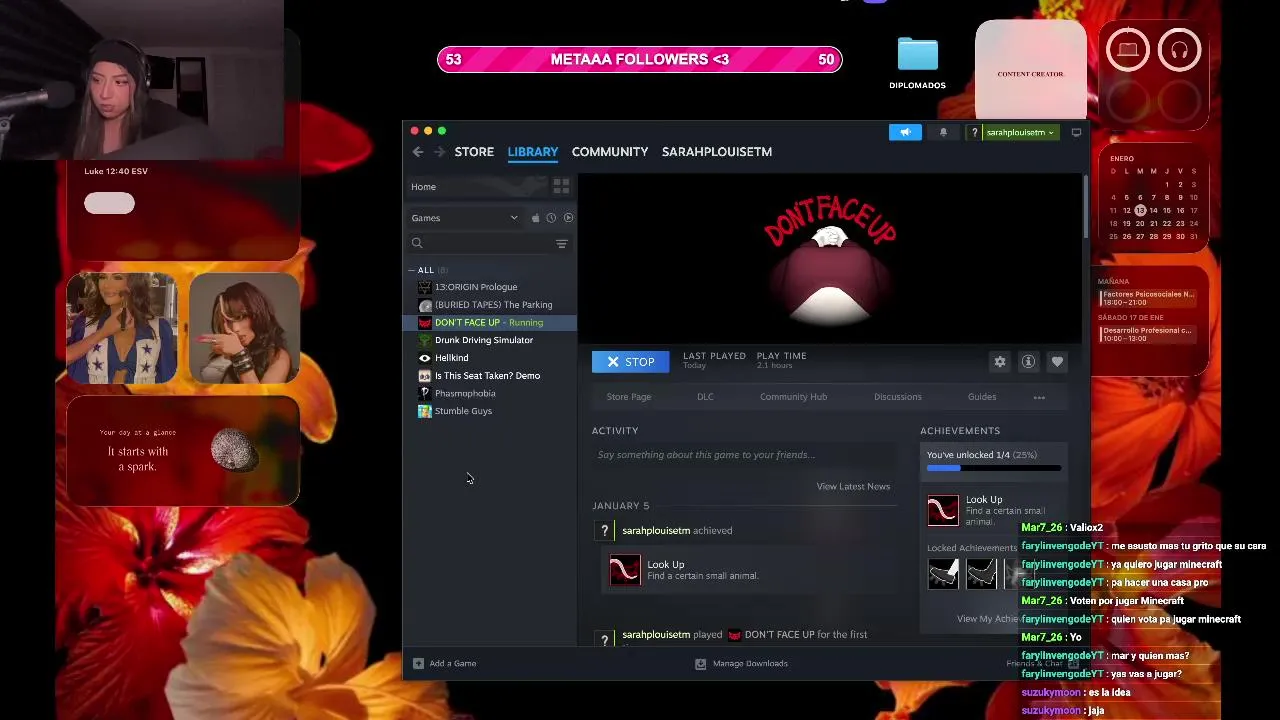Image resolution: width=1280 pixels, height=720 pixels.
Task: Select the Stumble Guys game icon
Action: 425,411
